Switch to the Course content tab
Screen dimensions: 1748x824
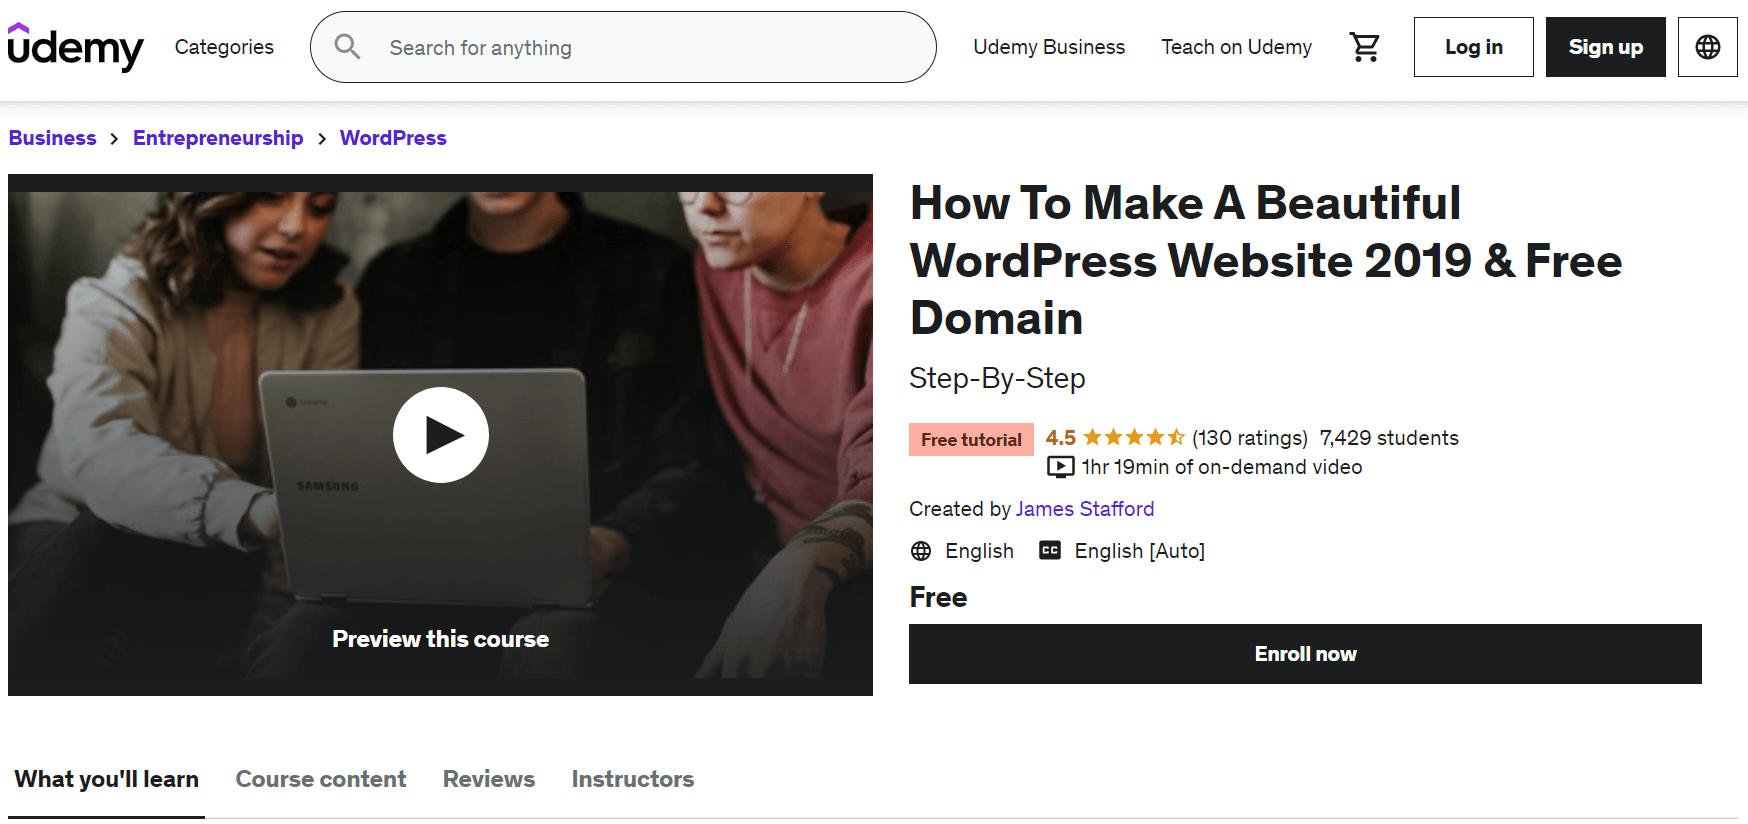(321, 779)
